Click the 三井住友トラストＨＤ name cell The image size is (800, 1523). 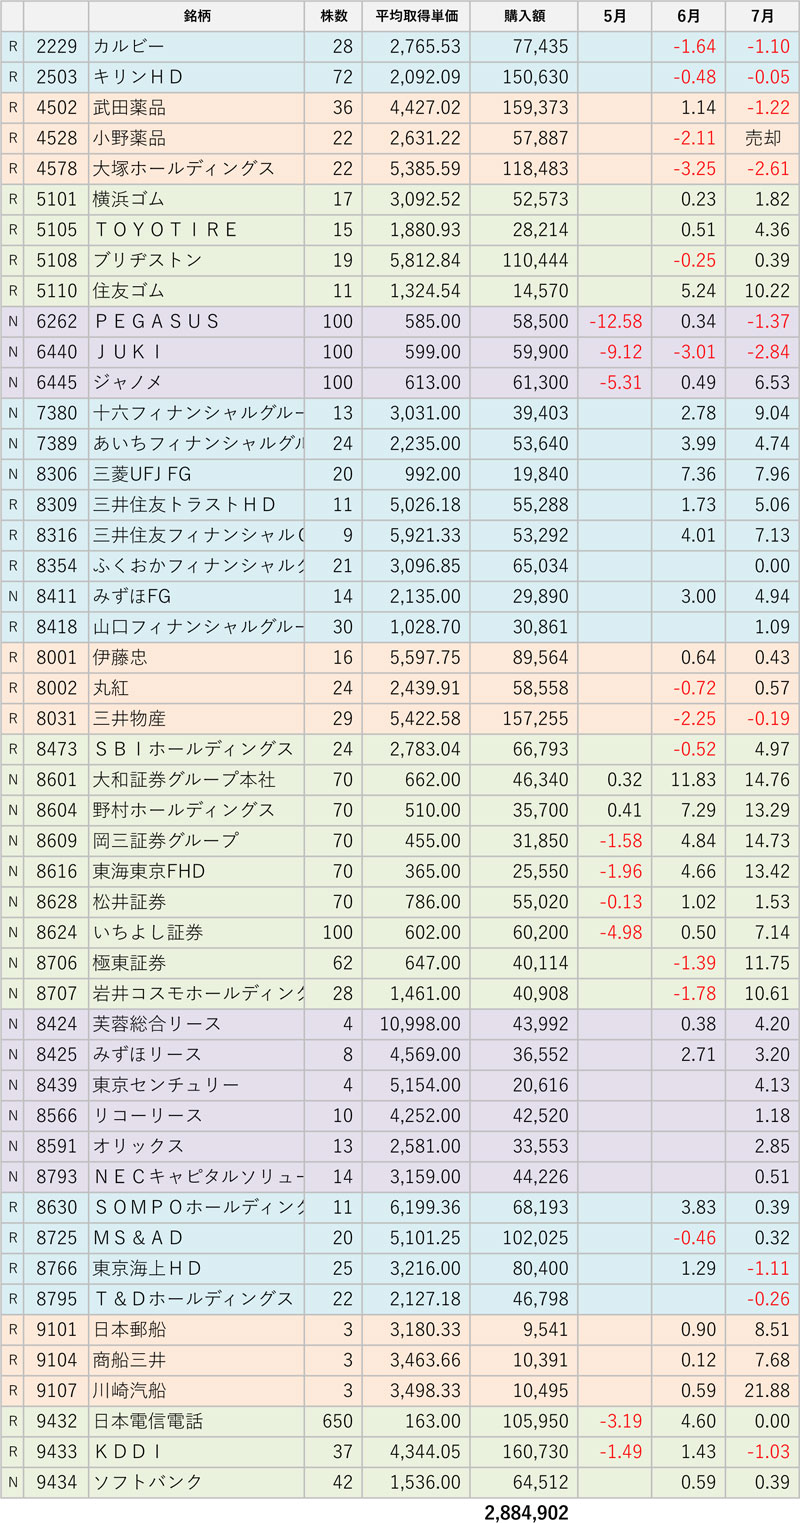(x=196, y=505)
